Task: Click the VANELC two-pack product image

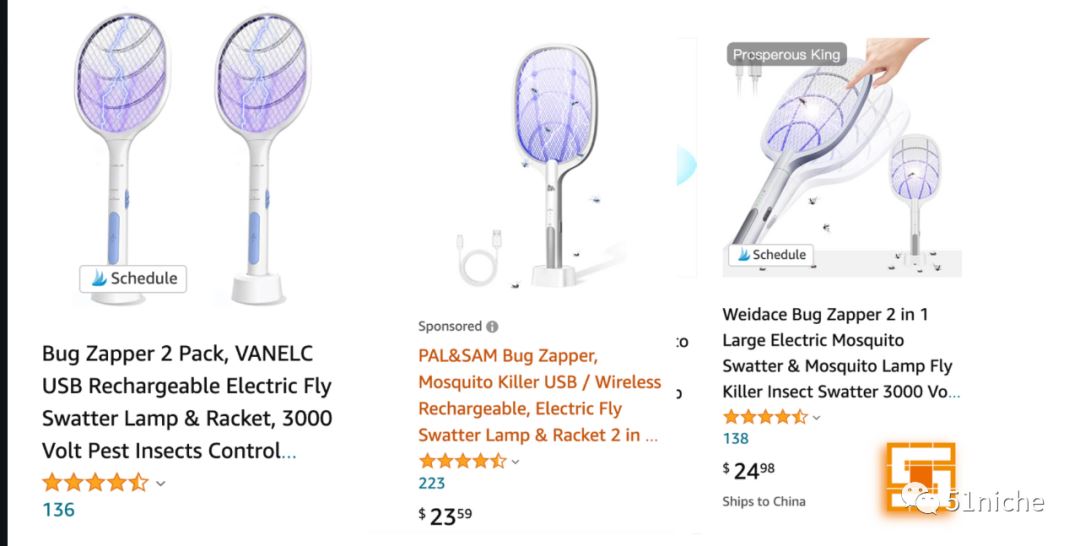Action: [x=192, y=158]
